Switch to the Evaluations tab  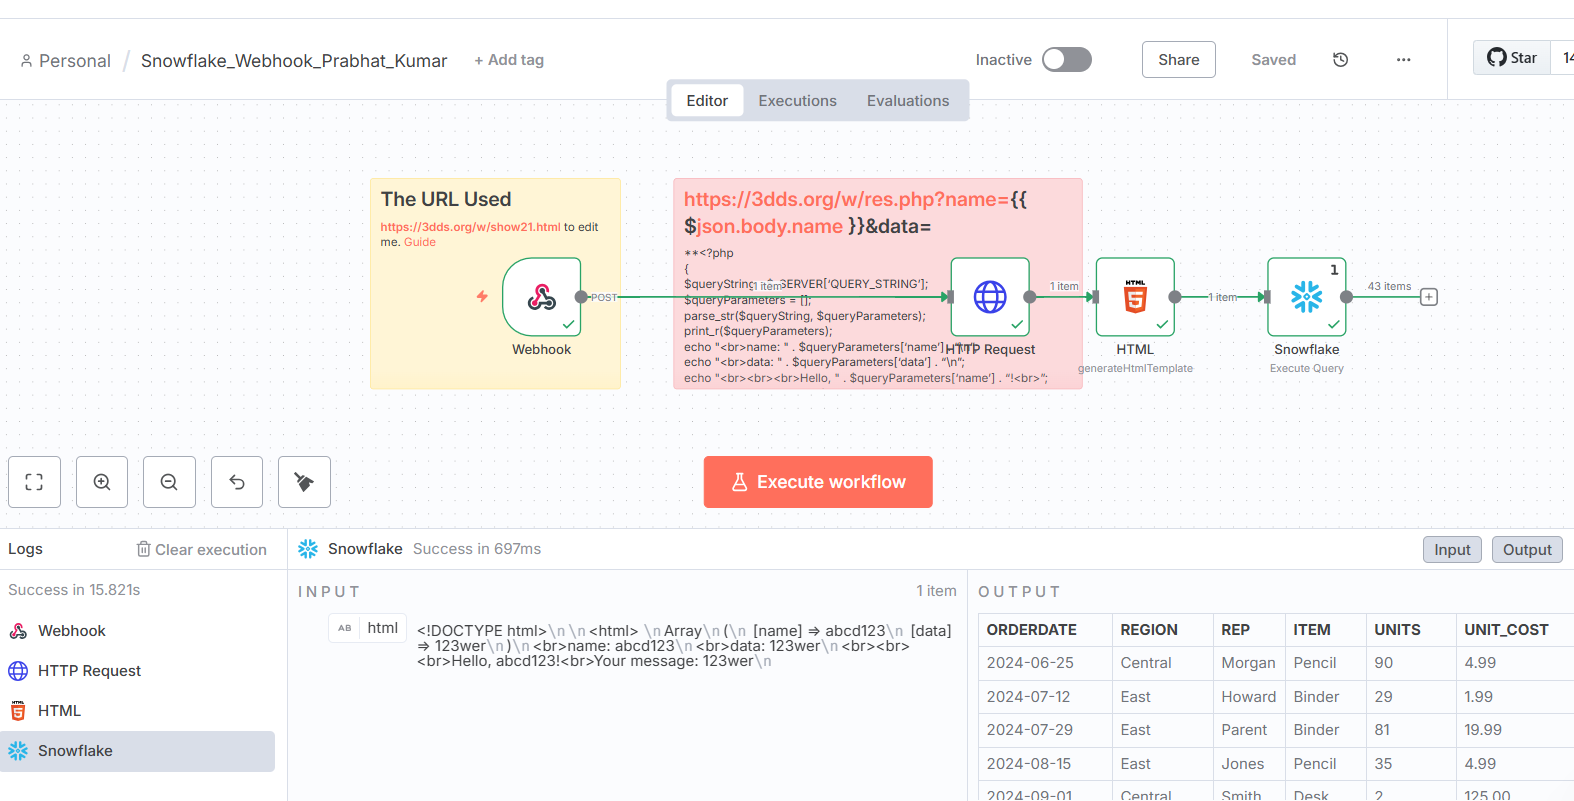907,101
